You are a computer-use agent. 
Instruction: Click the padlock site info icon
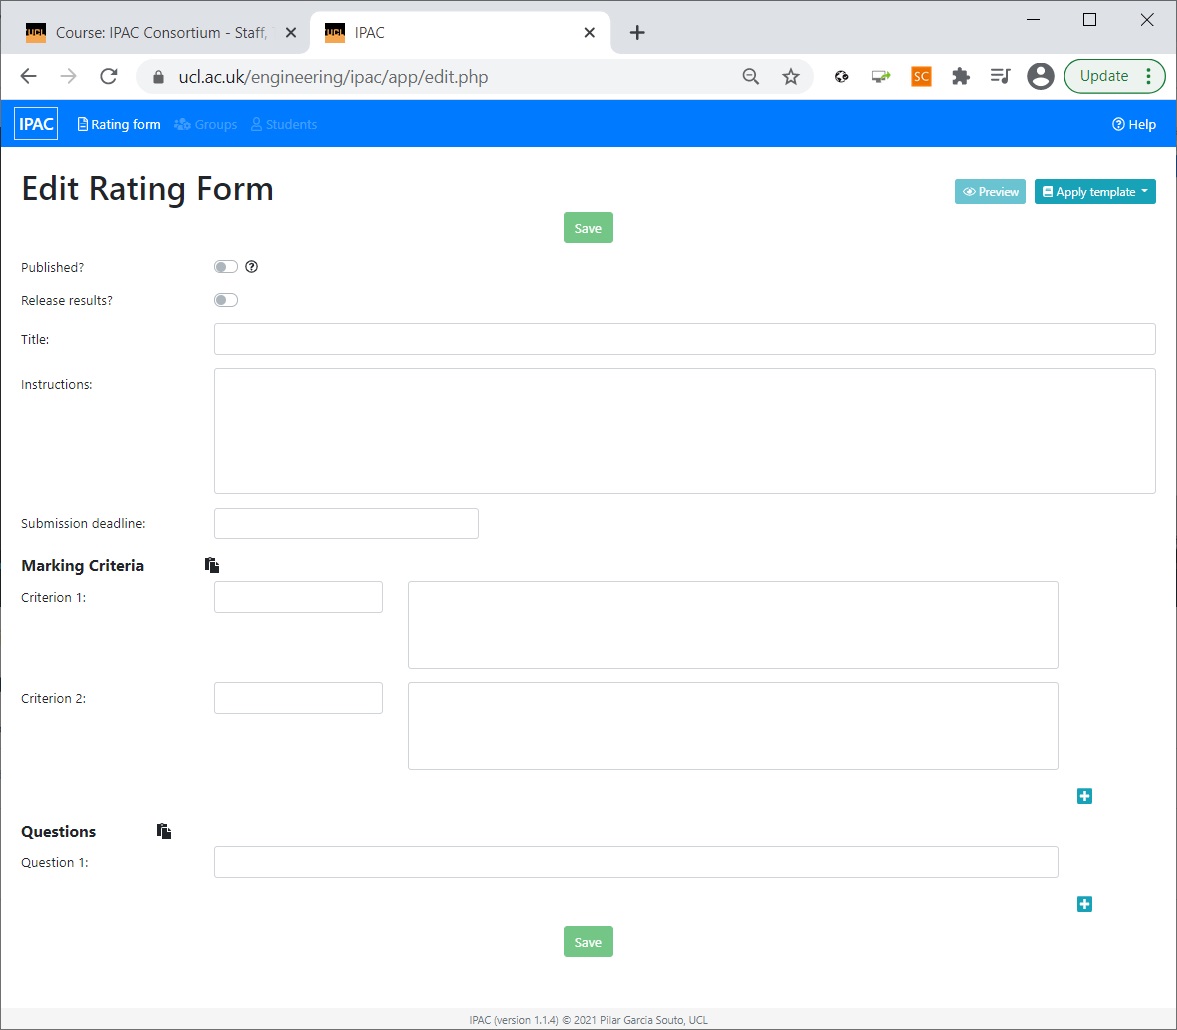158,77
